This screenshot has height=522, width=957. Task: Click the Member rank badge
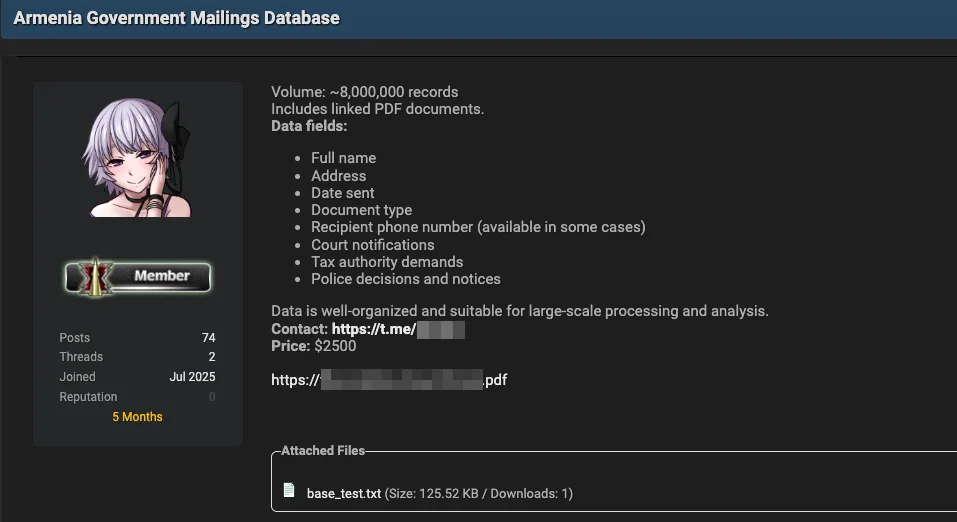click(x=138, y=276)
